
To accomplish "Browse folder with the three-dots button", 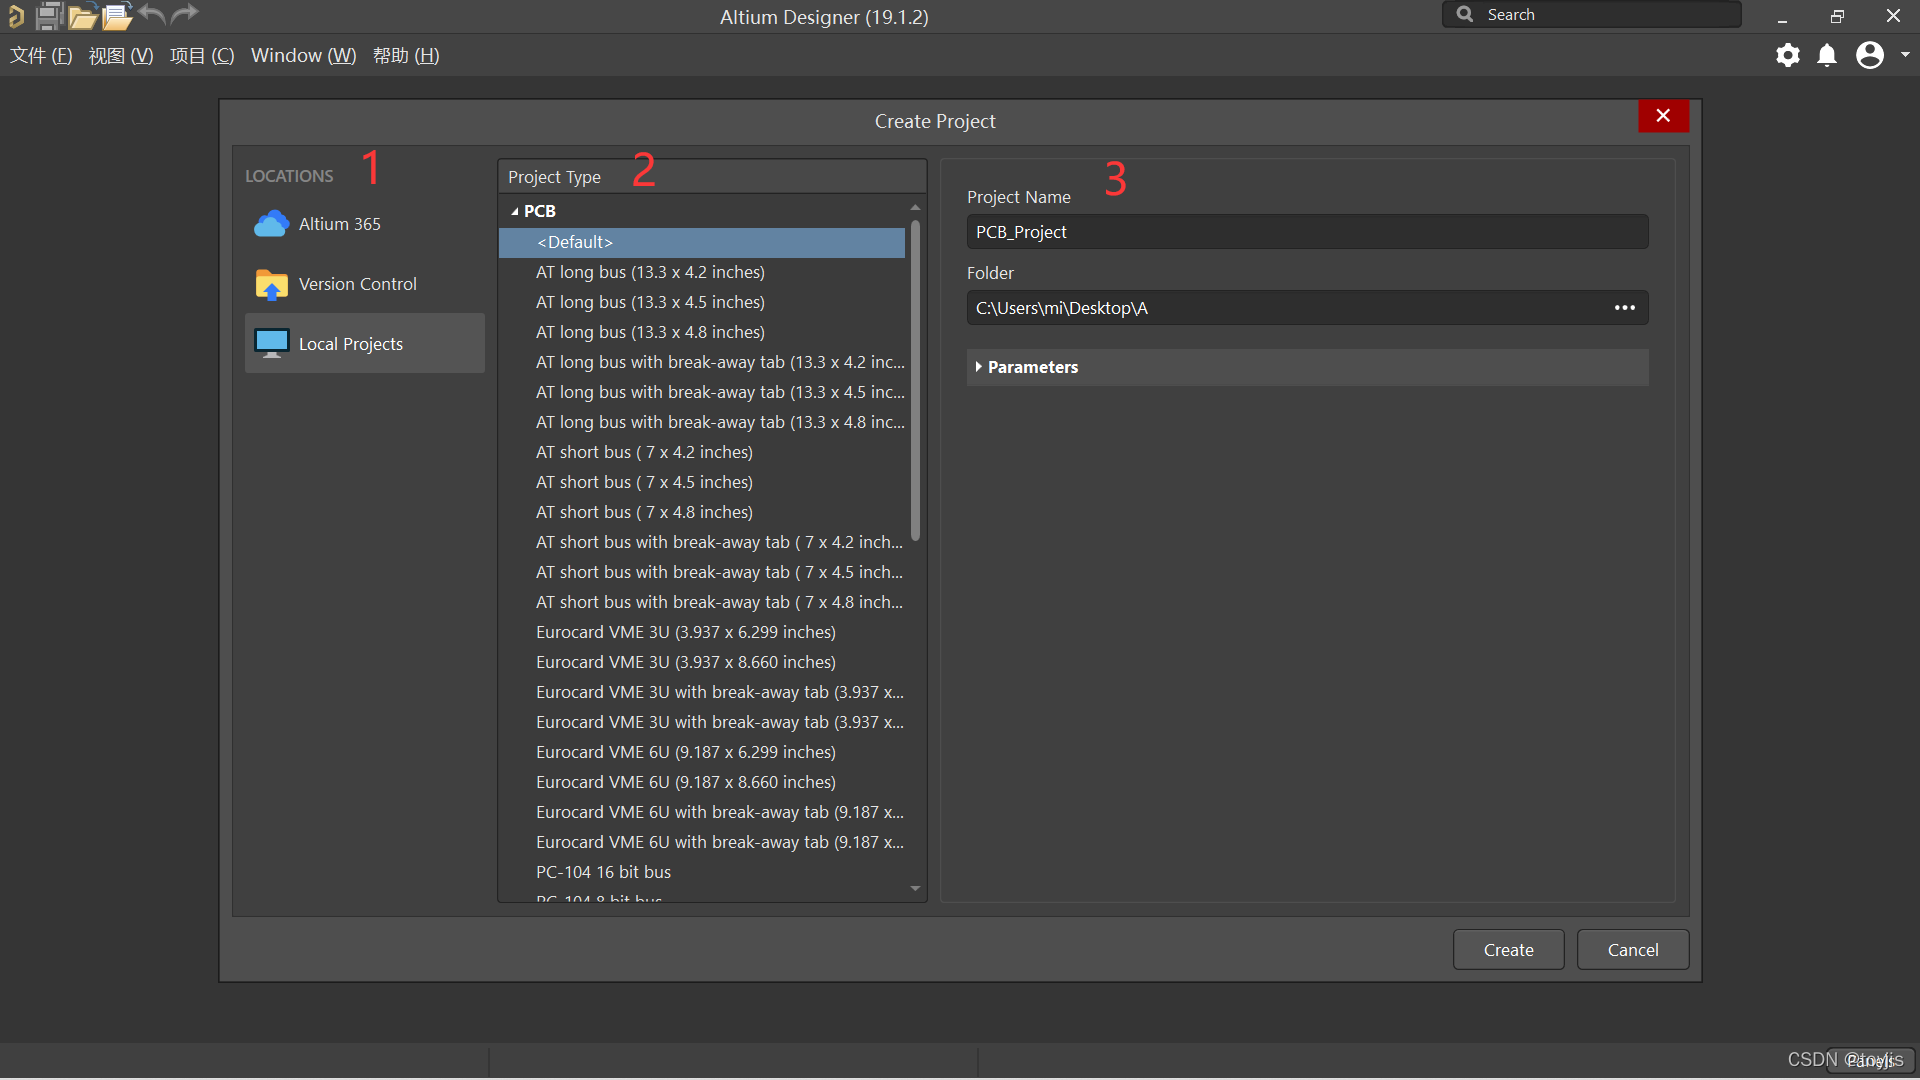I will [x=1624, y=308].
